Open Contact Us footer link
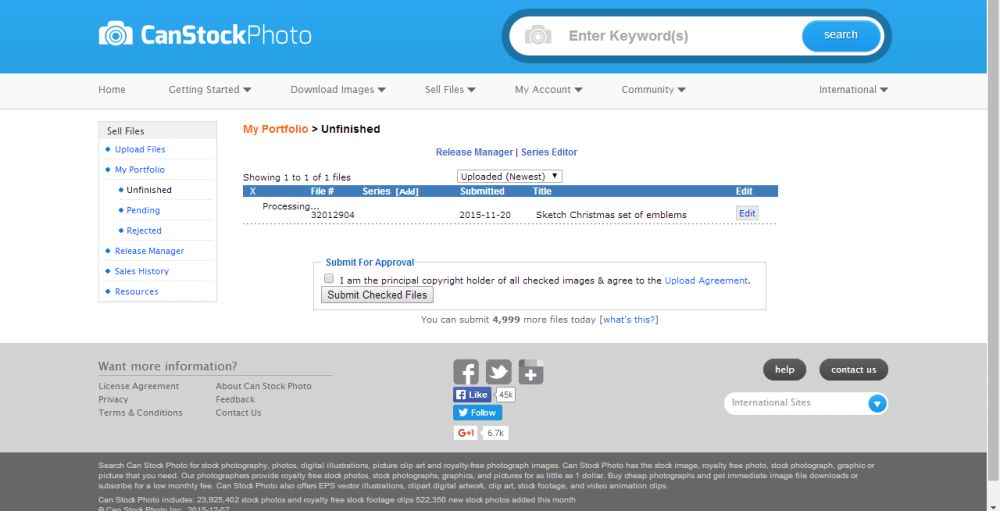 click(238, 413)
